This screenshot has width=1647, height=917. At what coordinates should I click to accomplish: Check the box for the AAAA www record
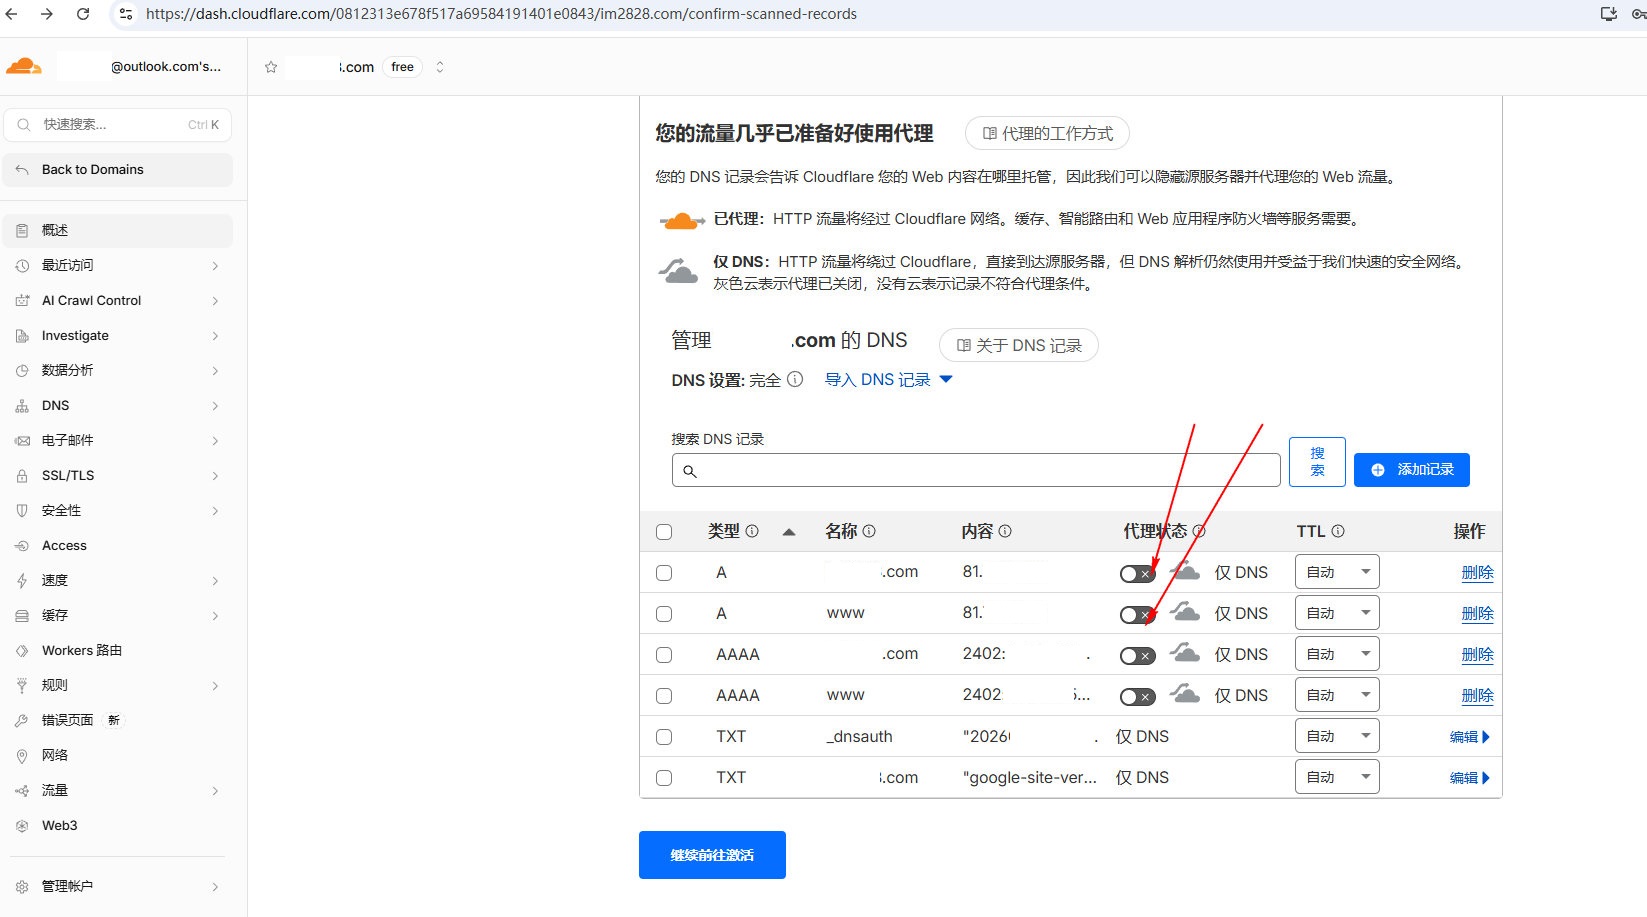664,696
